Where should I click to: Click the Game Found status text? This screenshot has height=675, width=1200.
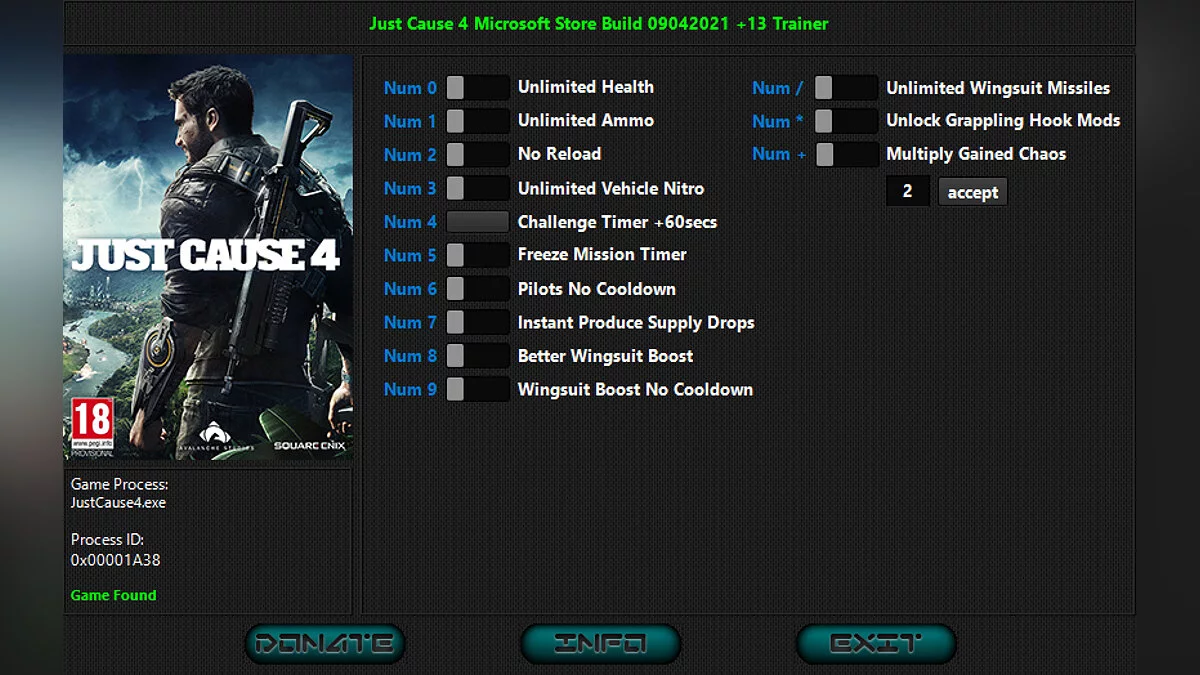[113, 595]
